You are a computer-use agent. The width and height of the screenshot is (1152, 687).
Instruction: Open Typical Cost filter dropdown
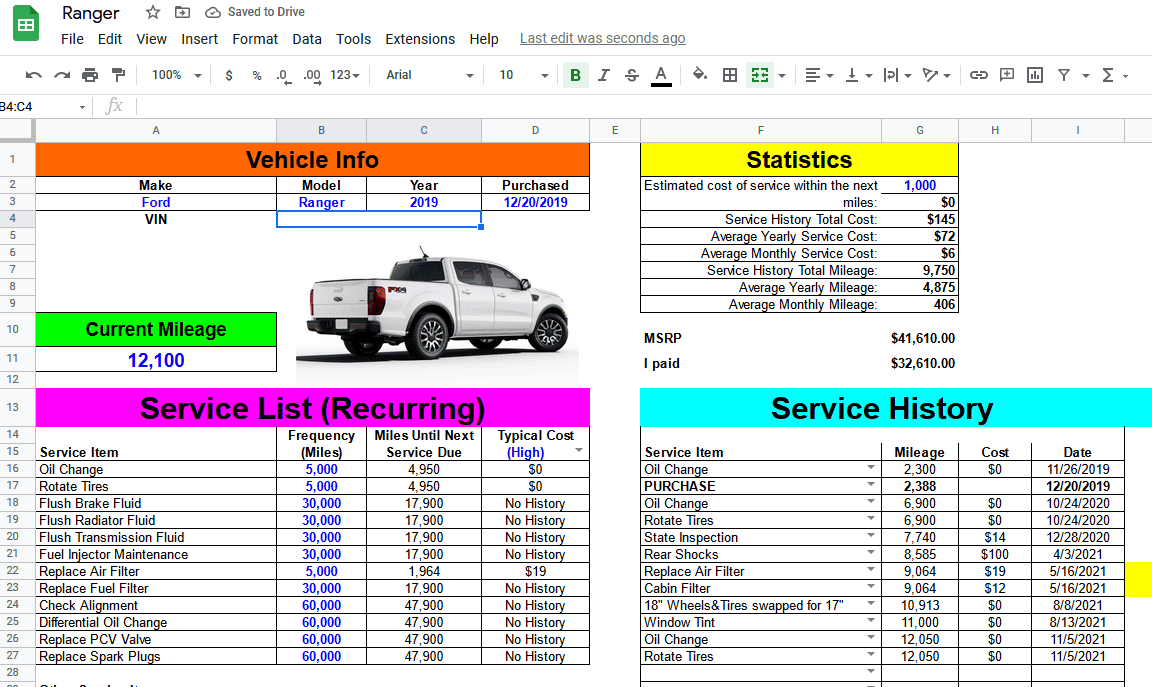[x=579, y=450]
